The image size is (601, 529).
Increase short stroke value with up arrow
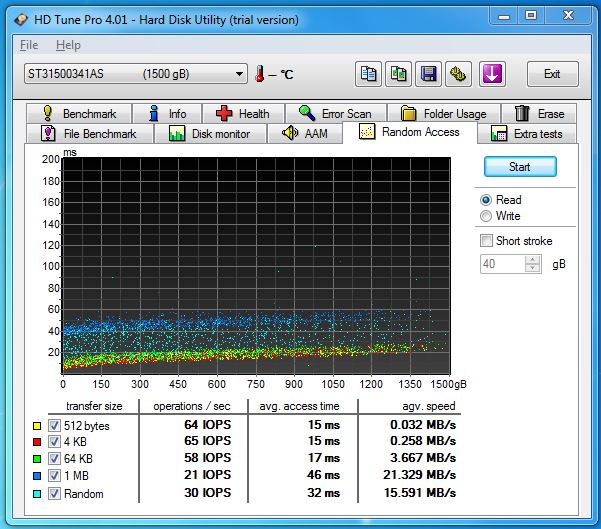click(x=532, y=260)
